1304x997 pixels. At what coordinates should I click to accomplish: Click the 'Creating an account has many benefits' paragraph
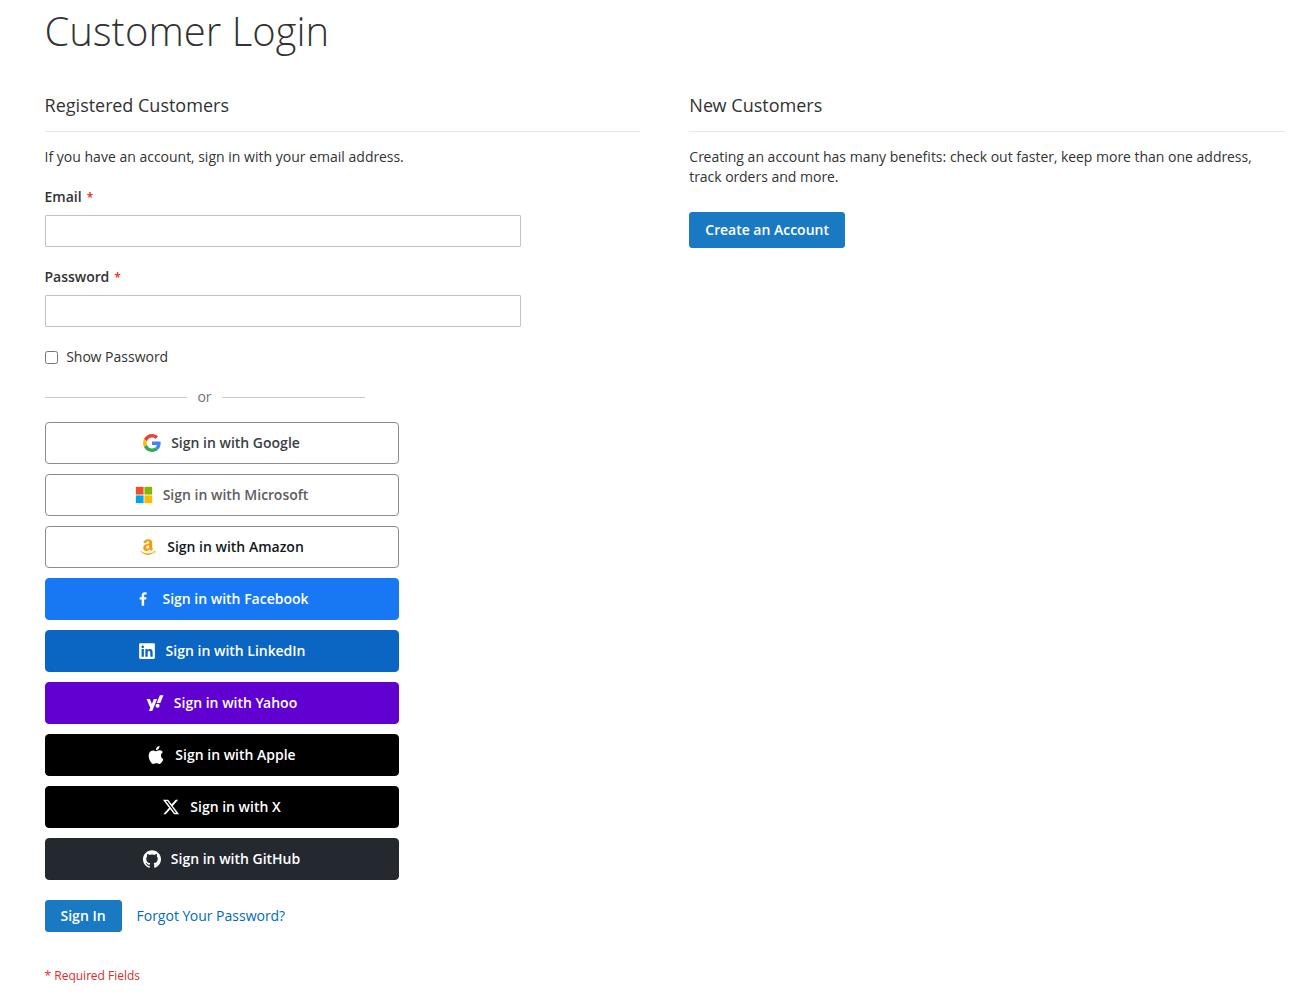pyautogui.click(x=970, y=167)
